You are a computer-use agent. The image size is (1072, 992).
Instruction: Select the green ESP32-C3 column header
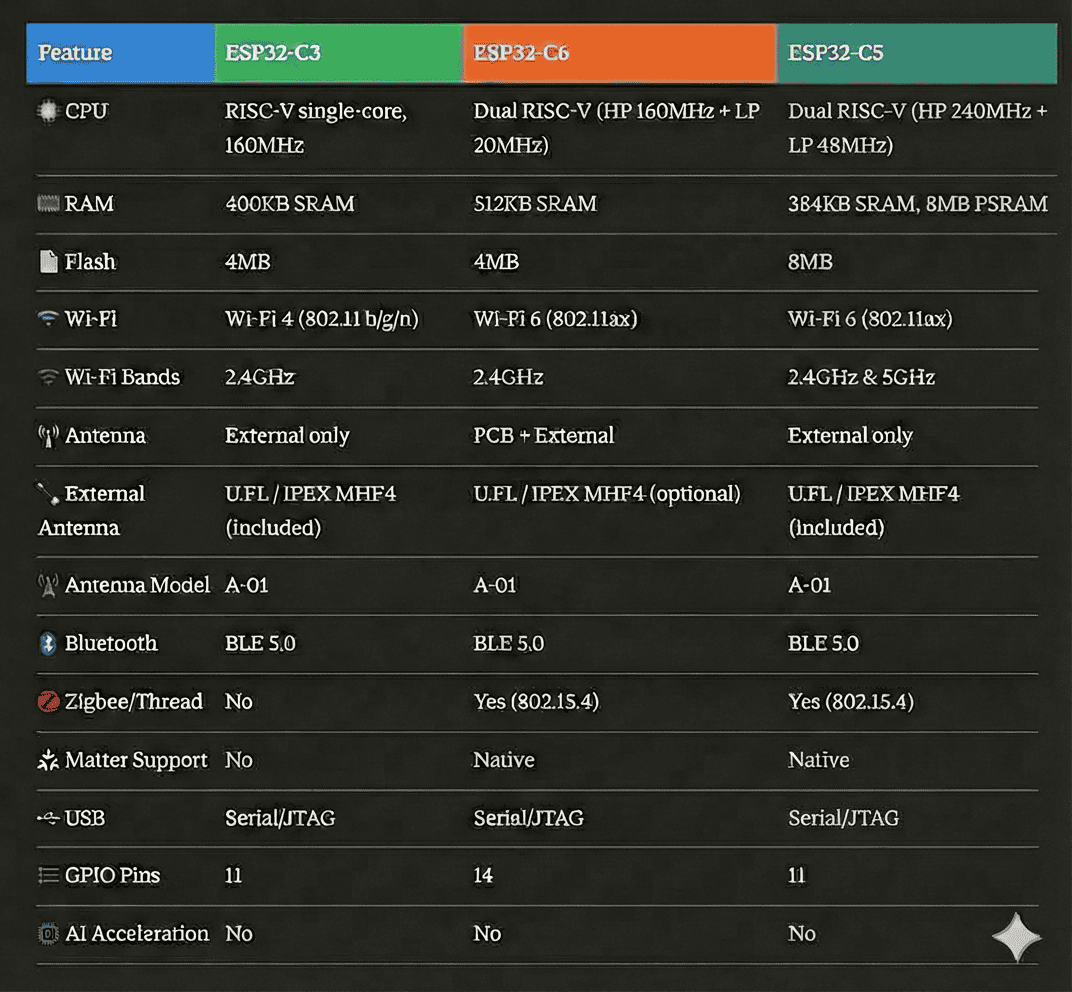338,53
